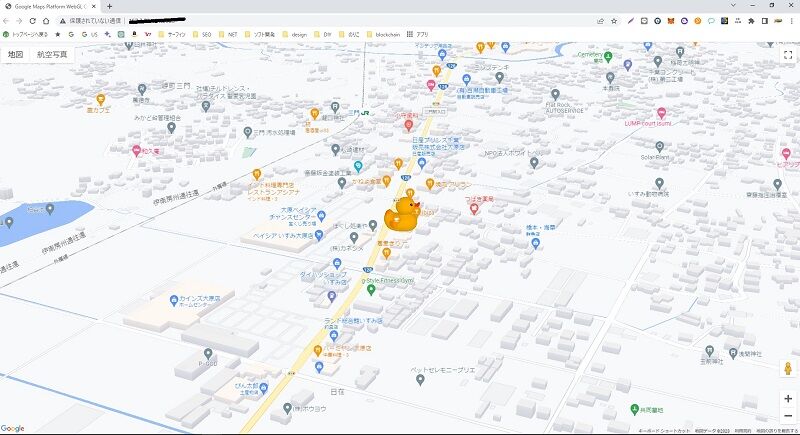Click browser forward arrow
The image size is (800, 435).
pos(19,21)
